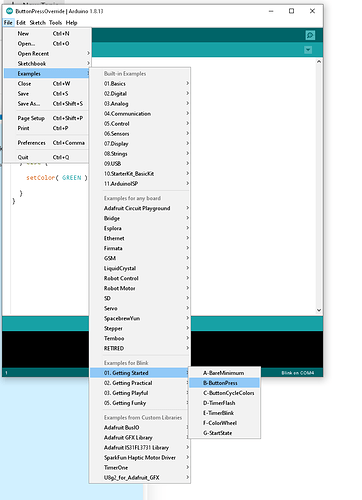Image resolution: width=362 pixels, height=500 pixels.
Task: Expand the 02.Digital examples
Action: tap(140, 94)
